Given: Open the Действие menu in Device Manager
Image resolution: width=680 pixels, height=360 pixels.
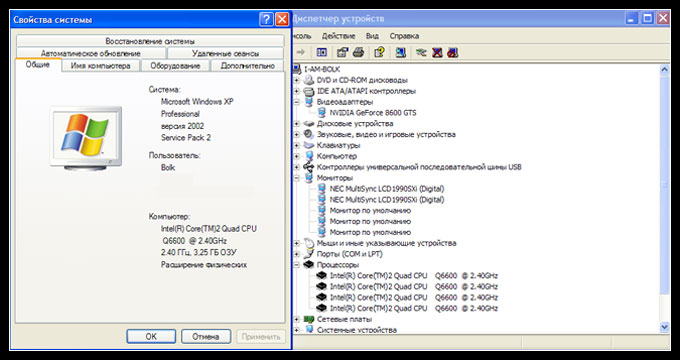Looking at the screenshot, I should [339, 36].
